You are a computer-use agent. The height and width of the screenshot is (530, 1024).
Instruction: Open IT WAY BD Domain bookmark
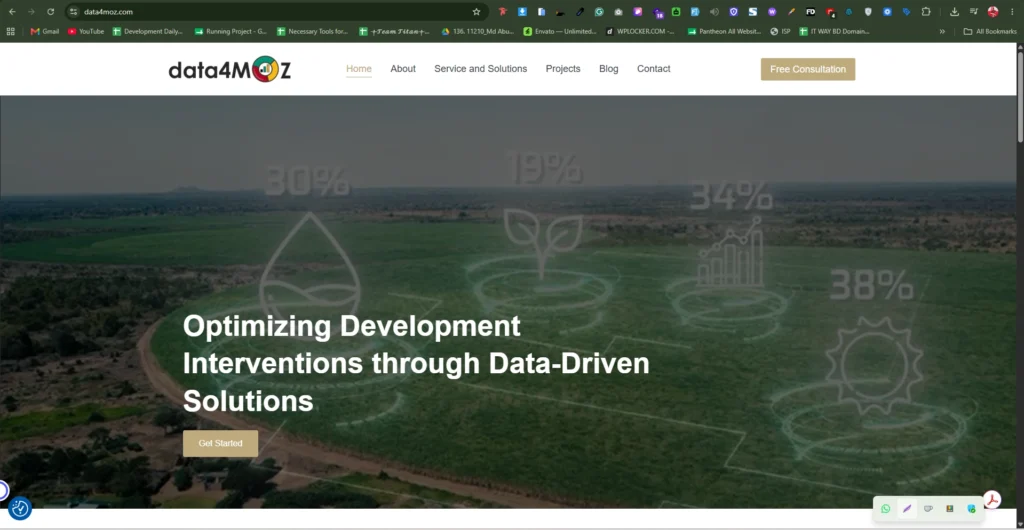click(835, 31)
